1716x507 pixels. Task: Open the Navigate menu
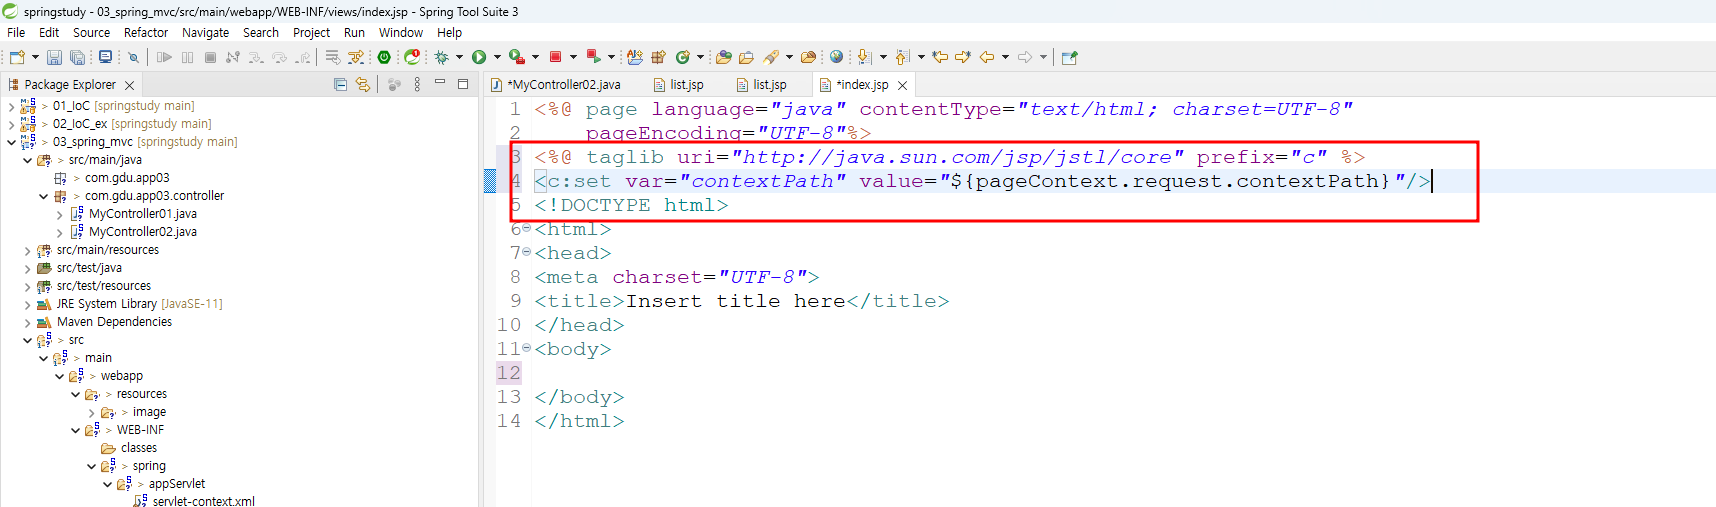click(x=205, y=32)
